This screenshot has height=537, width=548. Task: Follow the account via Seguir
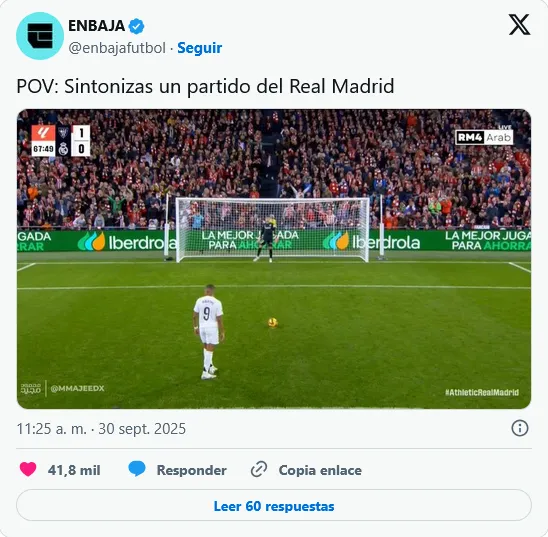point(200,48)
